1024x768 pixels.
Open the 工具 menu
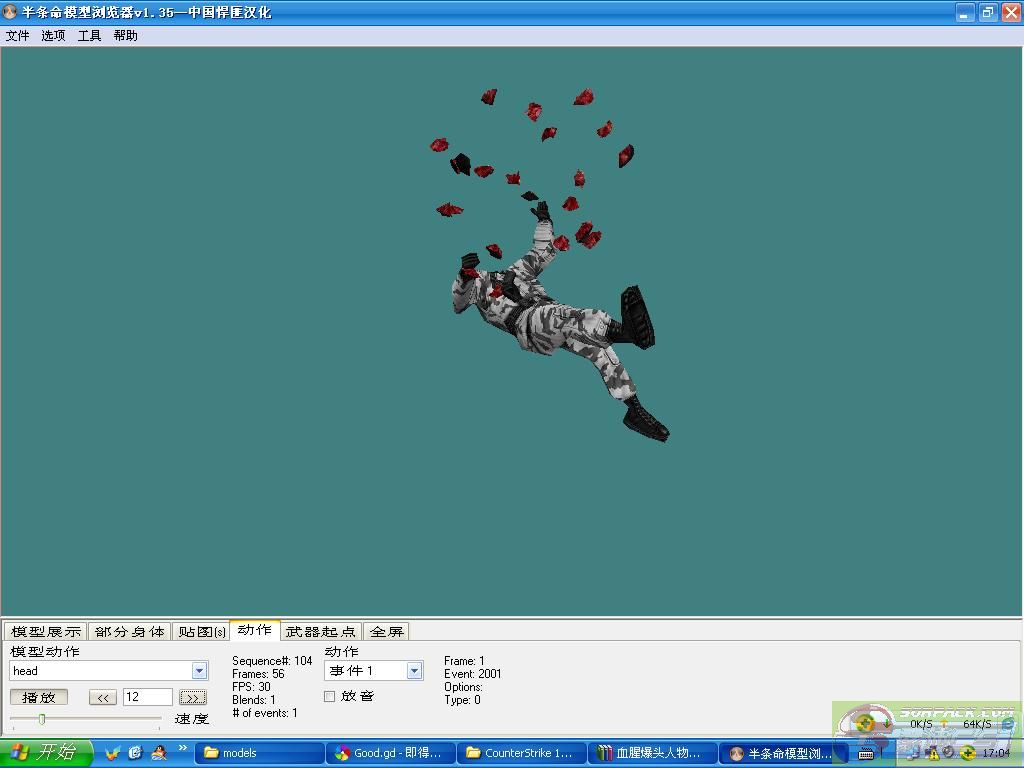tap(89, 35)
